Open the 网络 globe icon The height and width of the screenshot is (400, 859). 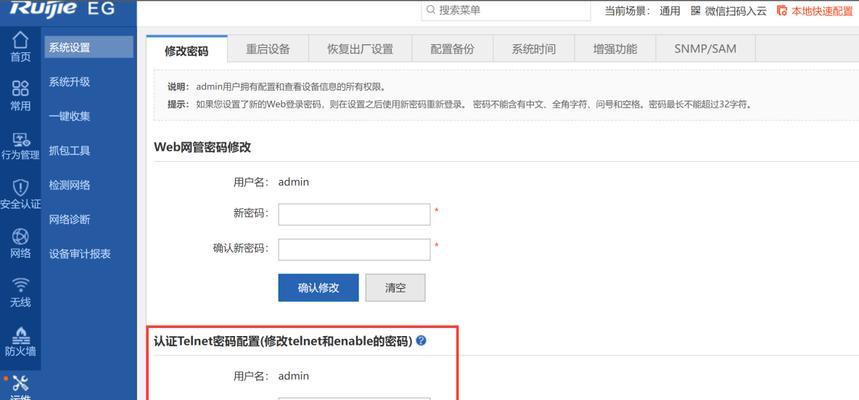20,237
